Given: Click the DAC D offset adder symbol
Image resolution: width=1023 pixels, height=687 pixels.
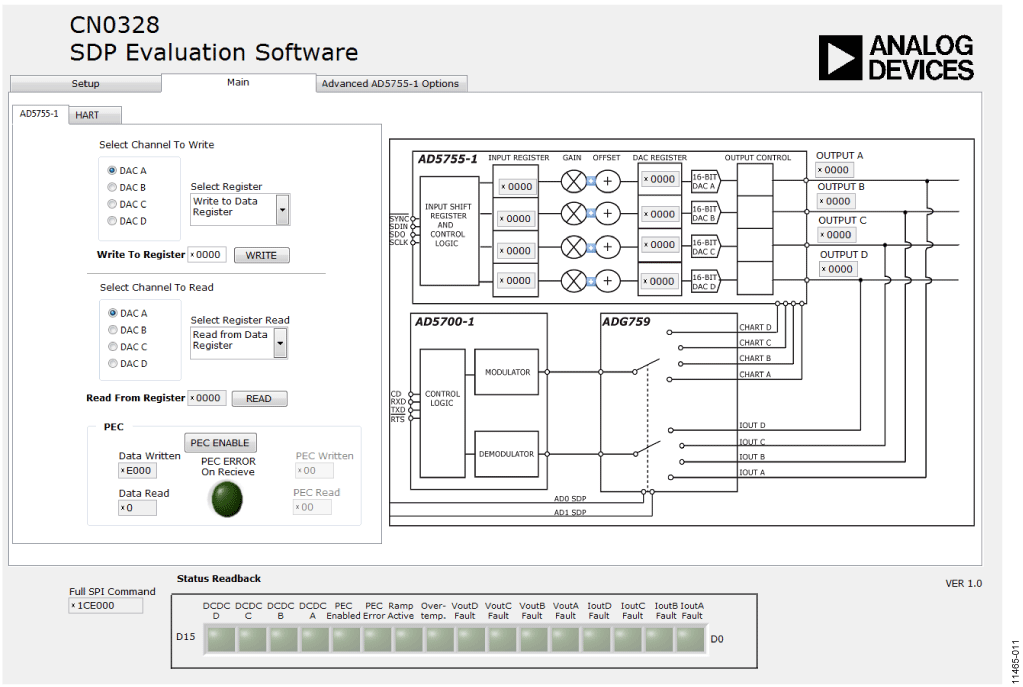Looking at the screenshot, I should [x=607, y=281].
